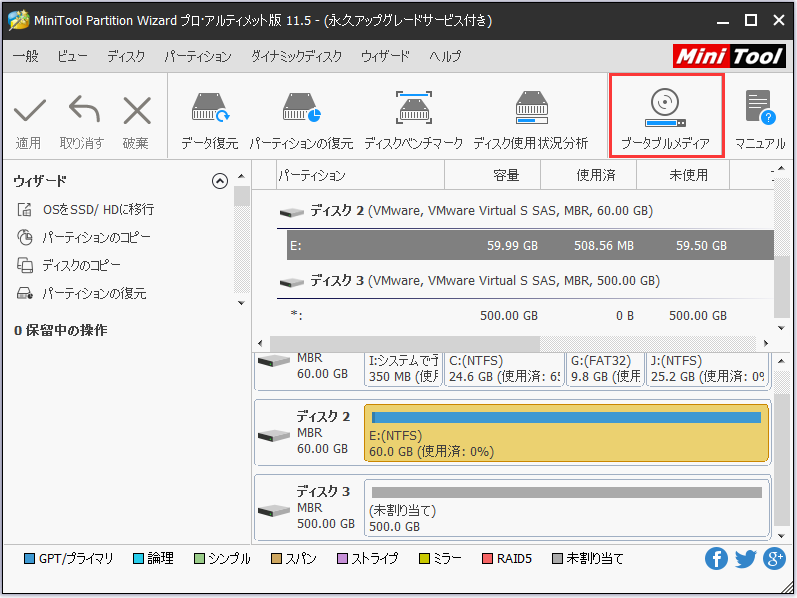Start ディスクベンチマーク (Disk Benchmark)

(x=414, y=108)
